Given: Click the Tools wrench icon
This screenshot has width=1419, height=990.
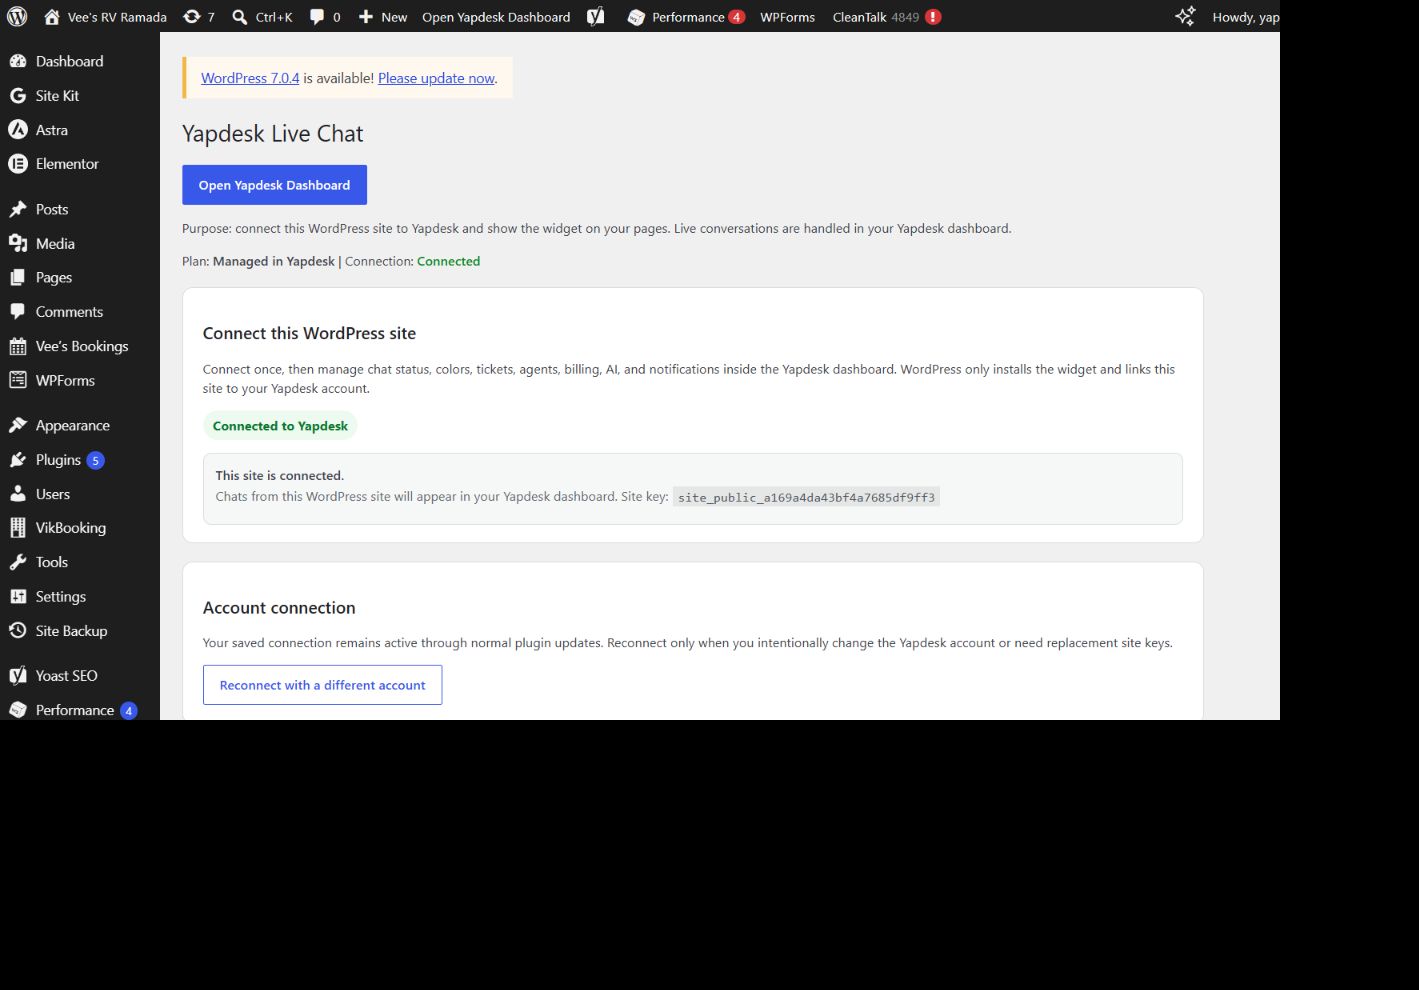Looking at the screenshot, I should click(x=18, y=562).
